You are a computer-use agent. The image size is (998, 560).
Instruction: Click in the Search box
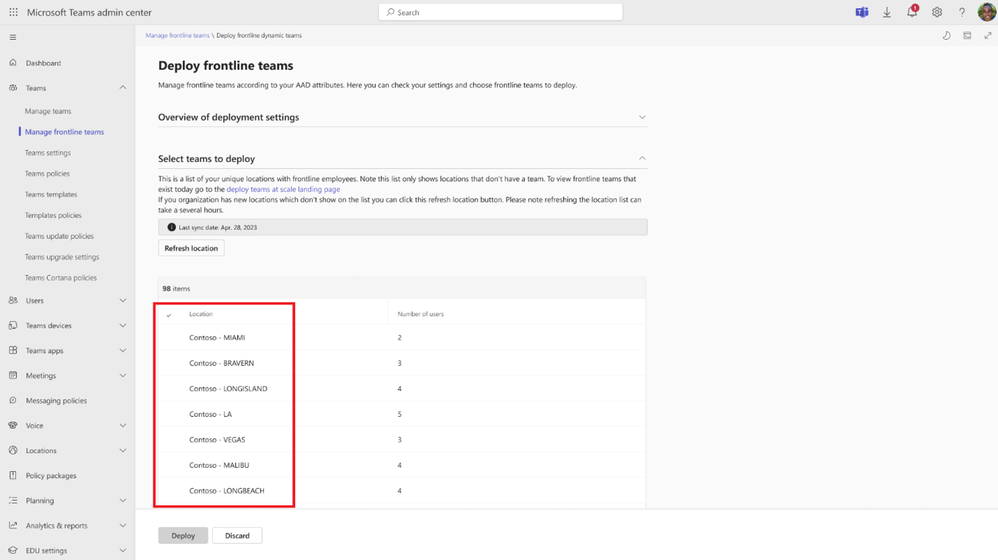(500, 13)
